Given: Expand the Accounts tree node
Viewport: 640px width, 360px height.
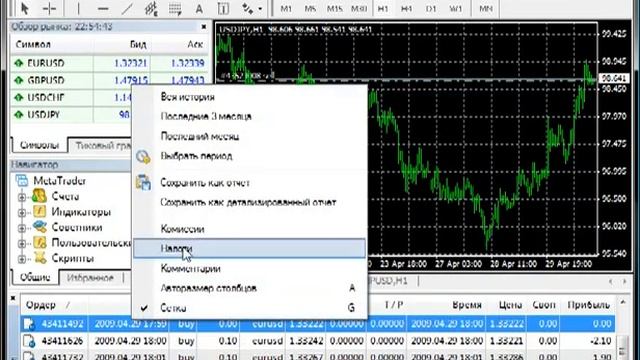Looking at the screenshot, I should [x=22, y=197].
